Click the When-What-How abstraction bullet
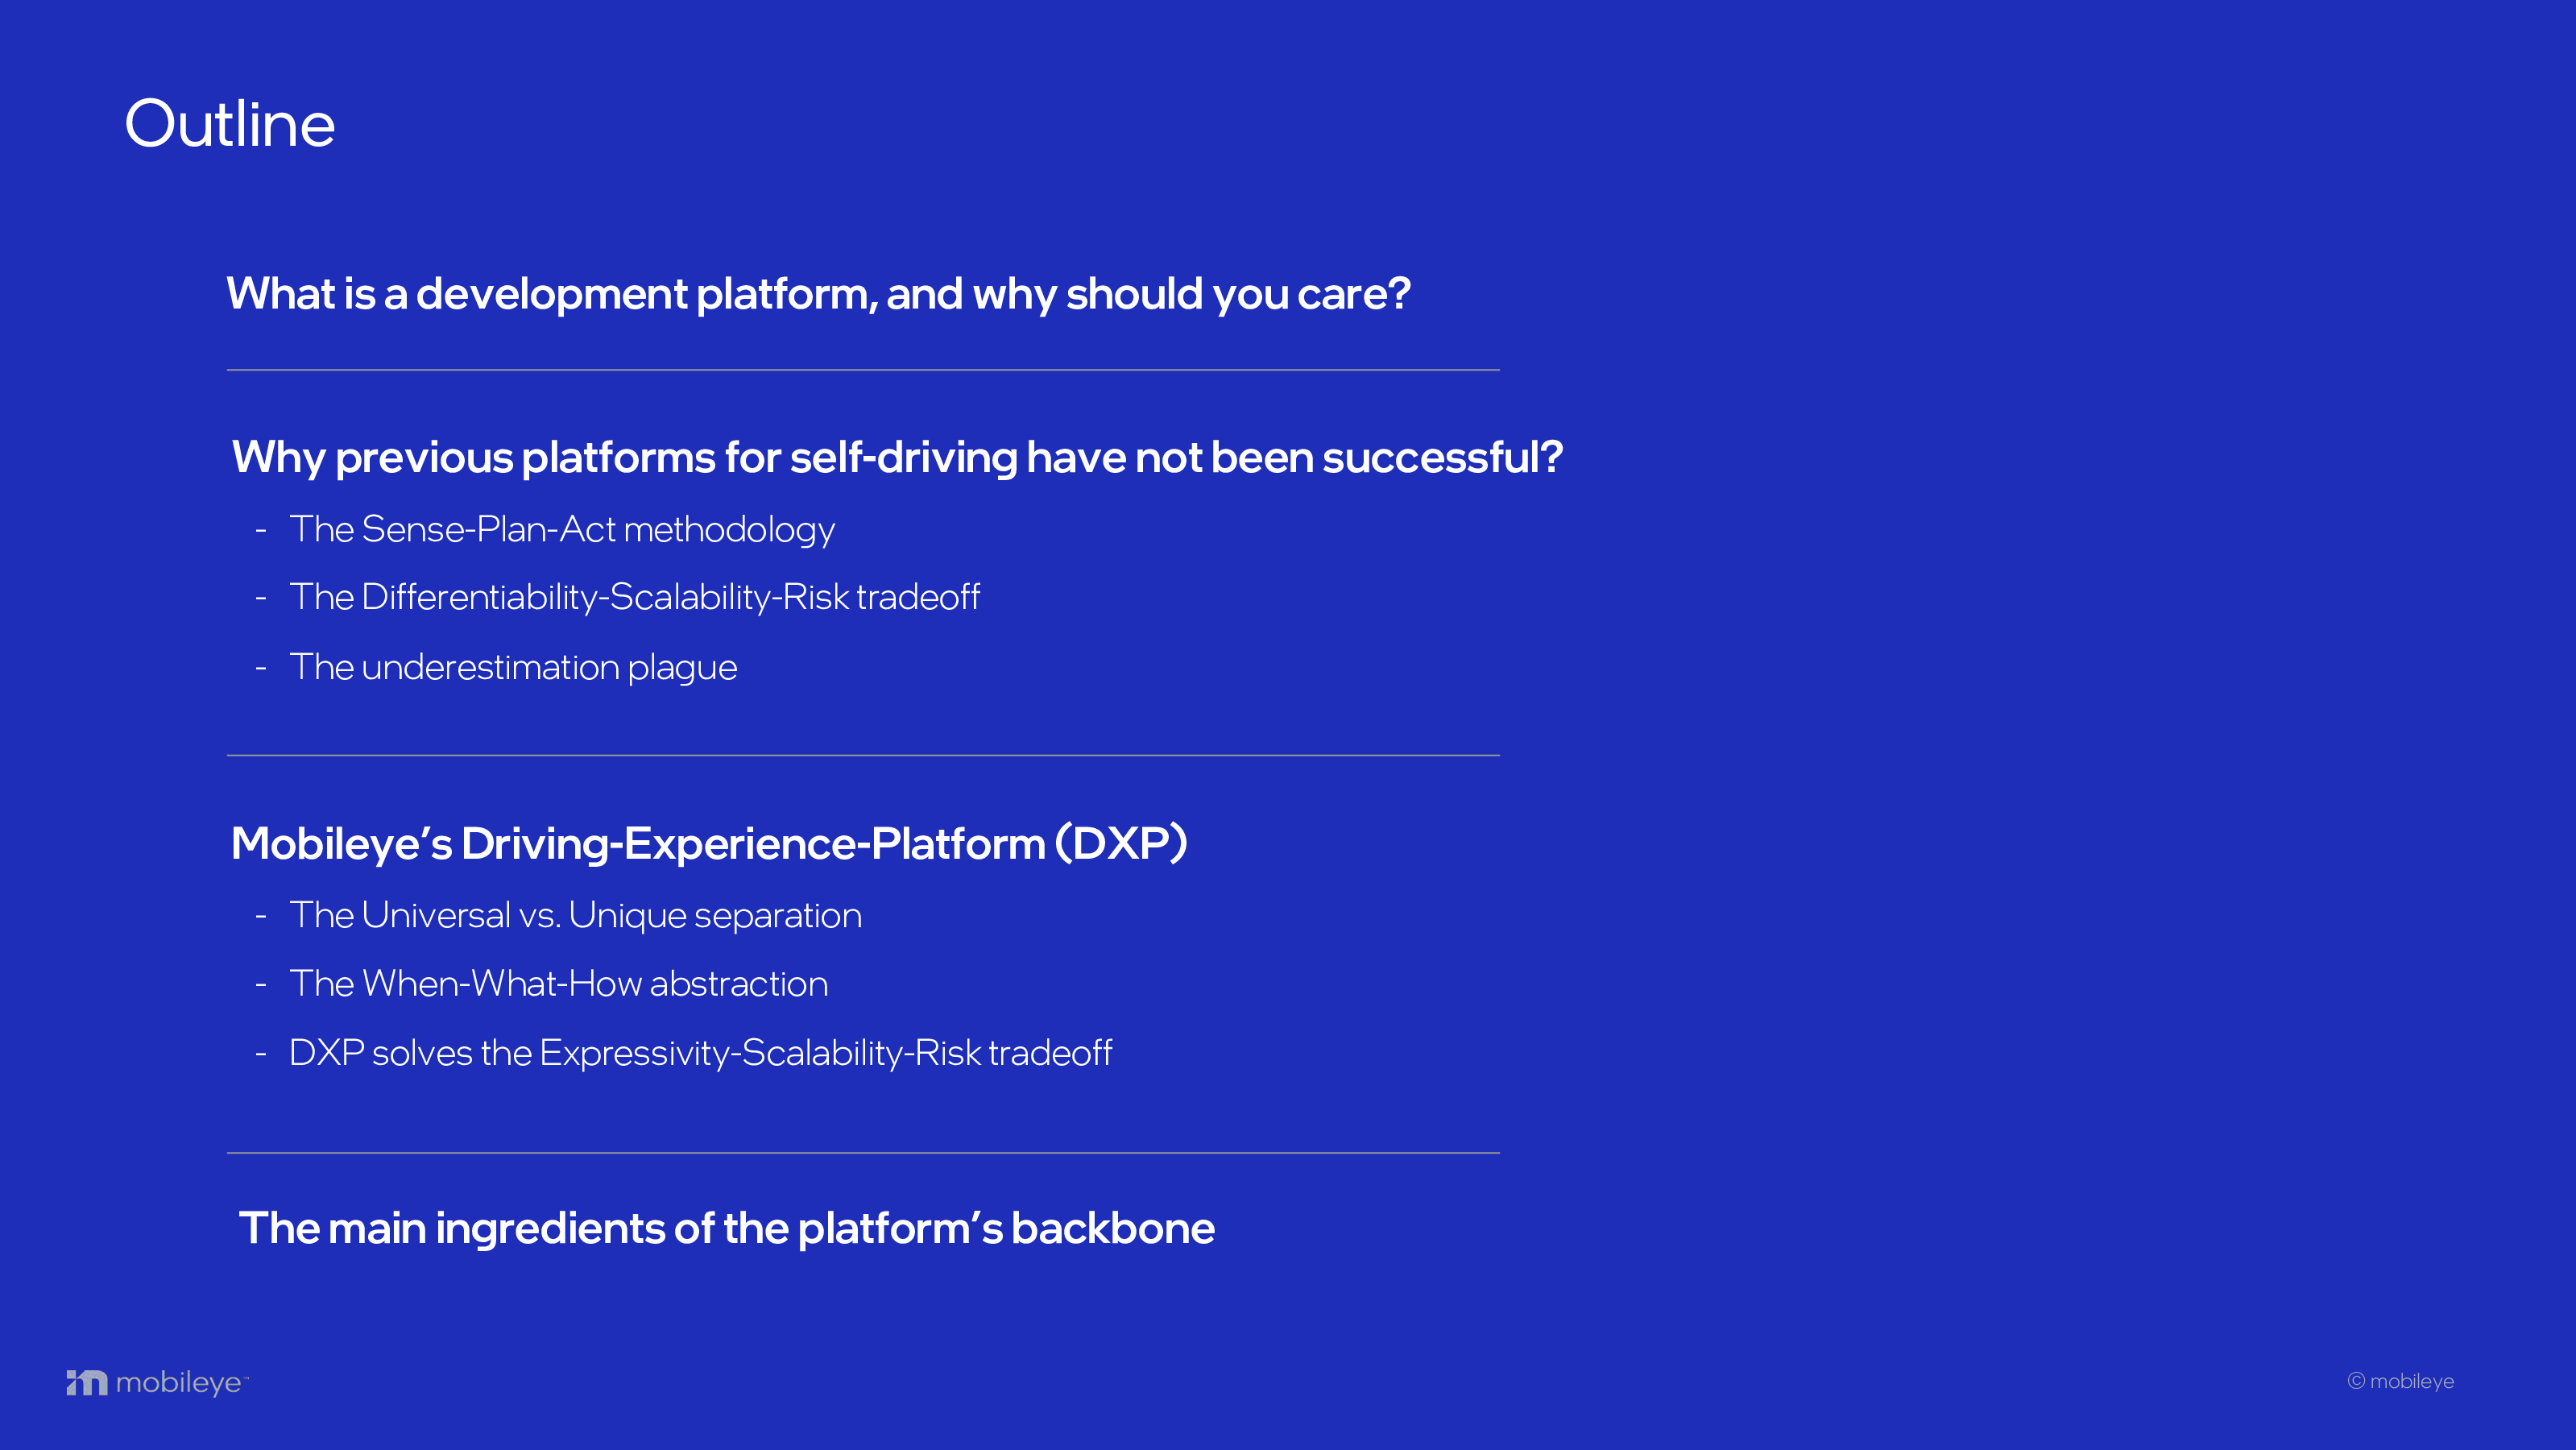 [x=558, y=984]
